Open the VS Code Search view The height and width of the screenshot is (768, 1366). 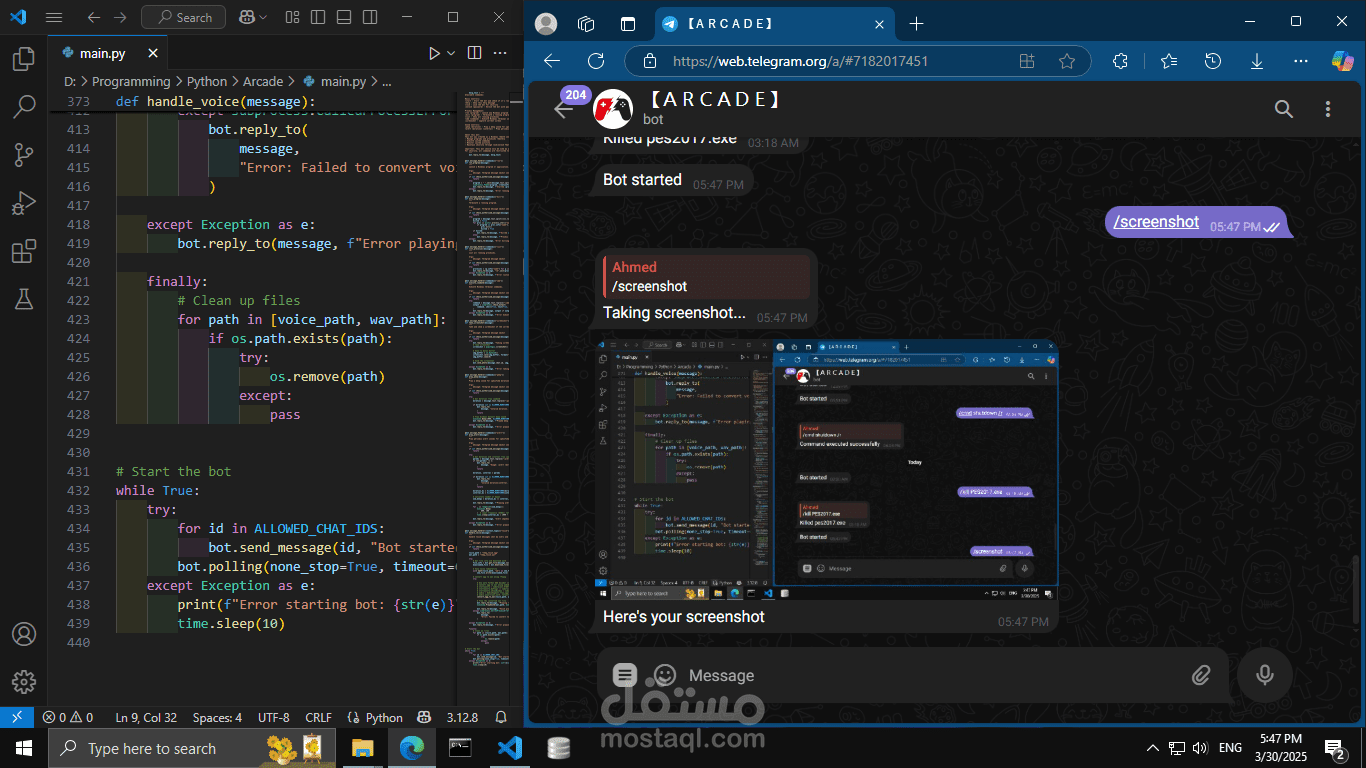coord(23,107)
